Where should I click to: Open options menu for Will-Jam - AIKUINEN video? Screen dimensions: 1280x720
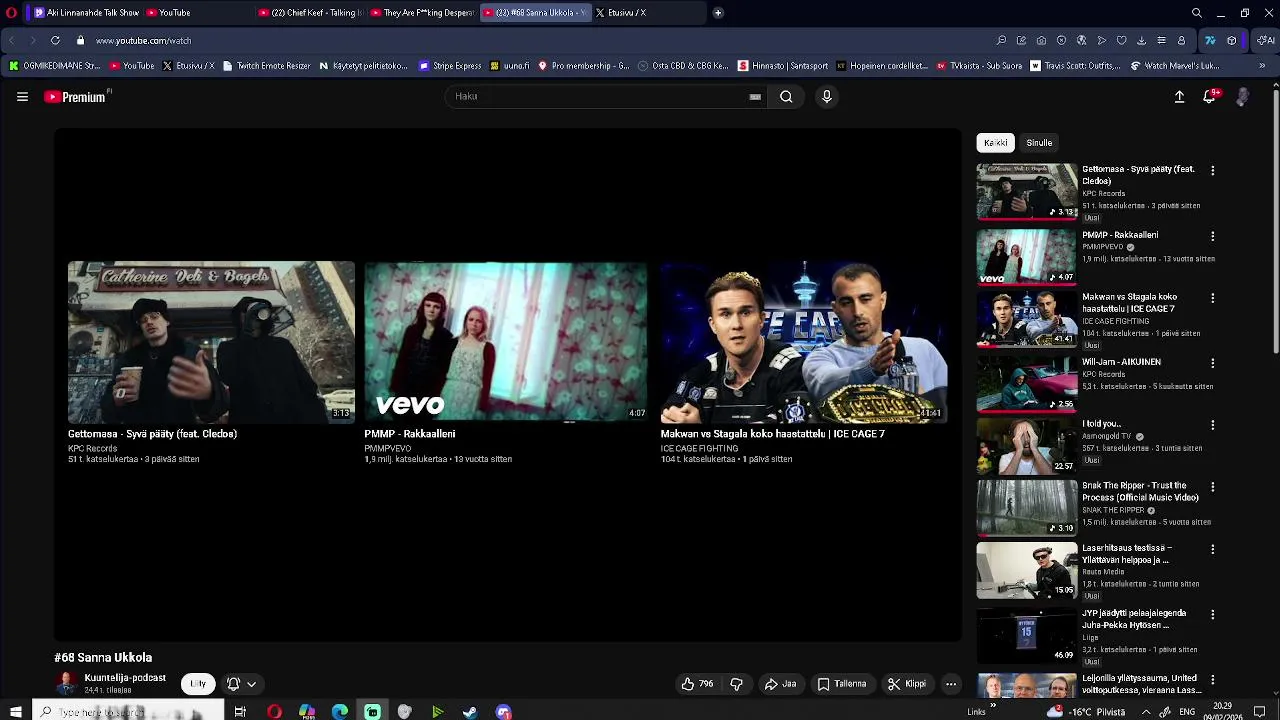pyautogui.click(x=1212, y=364)
